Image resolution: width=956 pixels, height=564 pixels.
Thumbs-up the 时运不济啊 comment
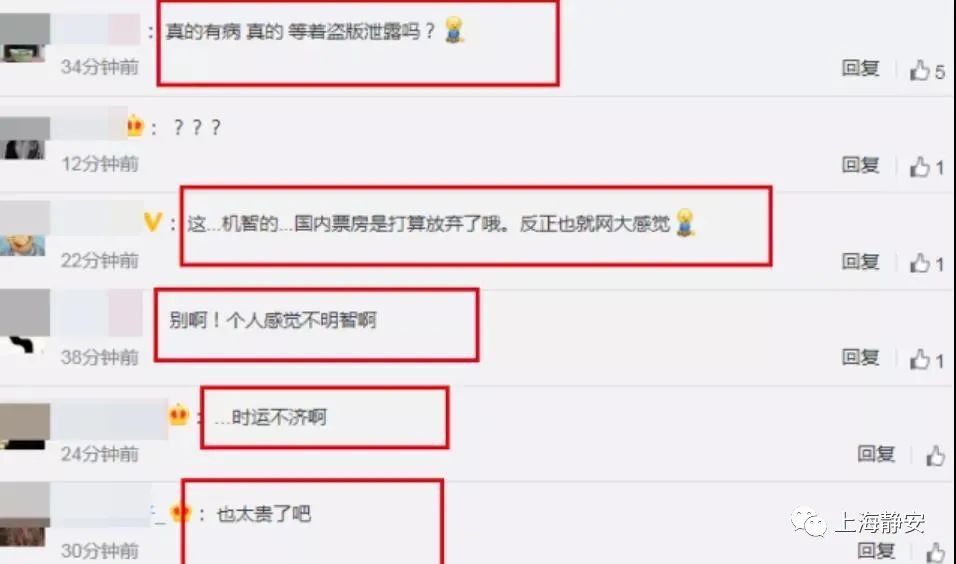936,455
